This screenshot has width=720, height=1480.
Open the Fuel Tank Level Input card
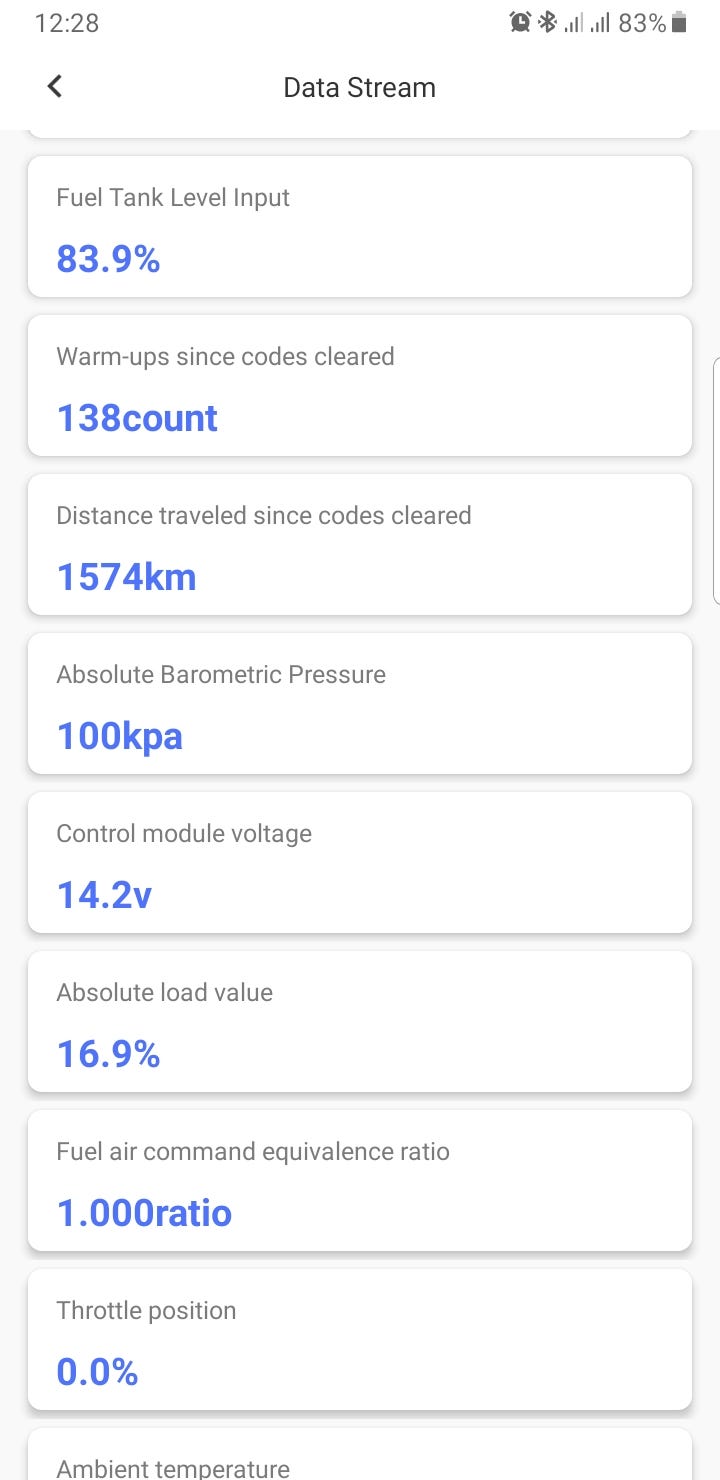point(360,226)
